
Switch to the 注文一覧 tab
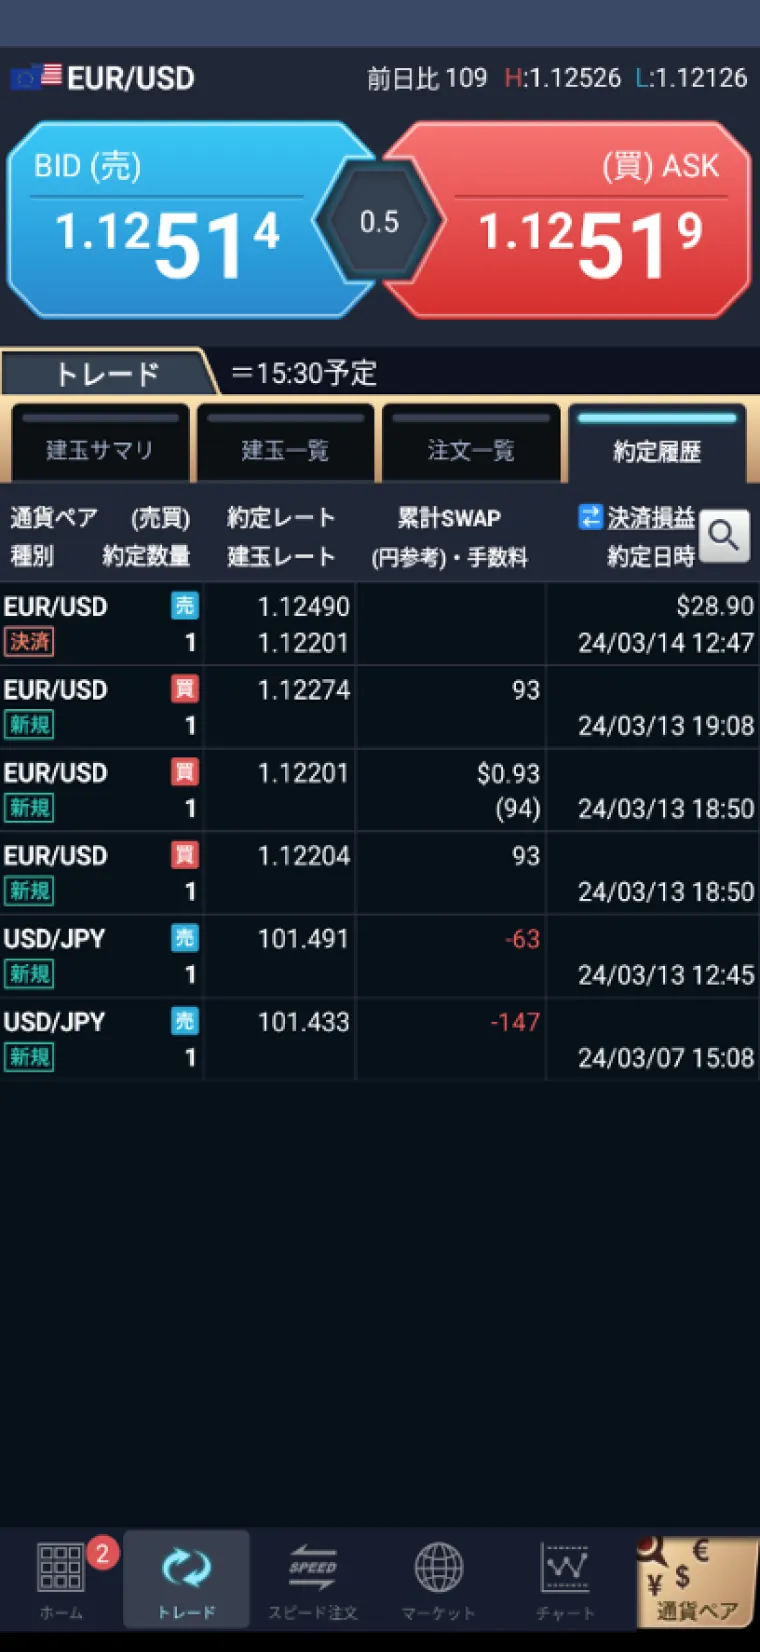(x=471, y=449)
